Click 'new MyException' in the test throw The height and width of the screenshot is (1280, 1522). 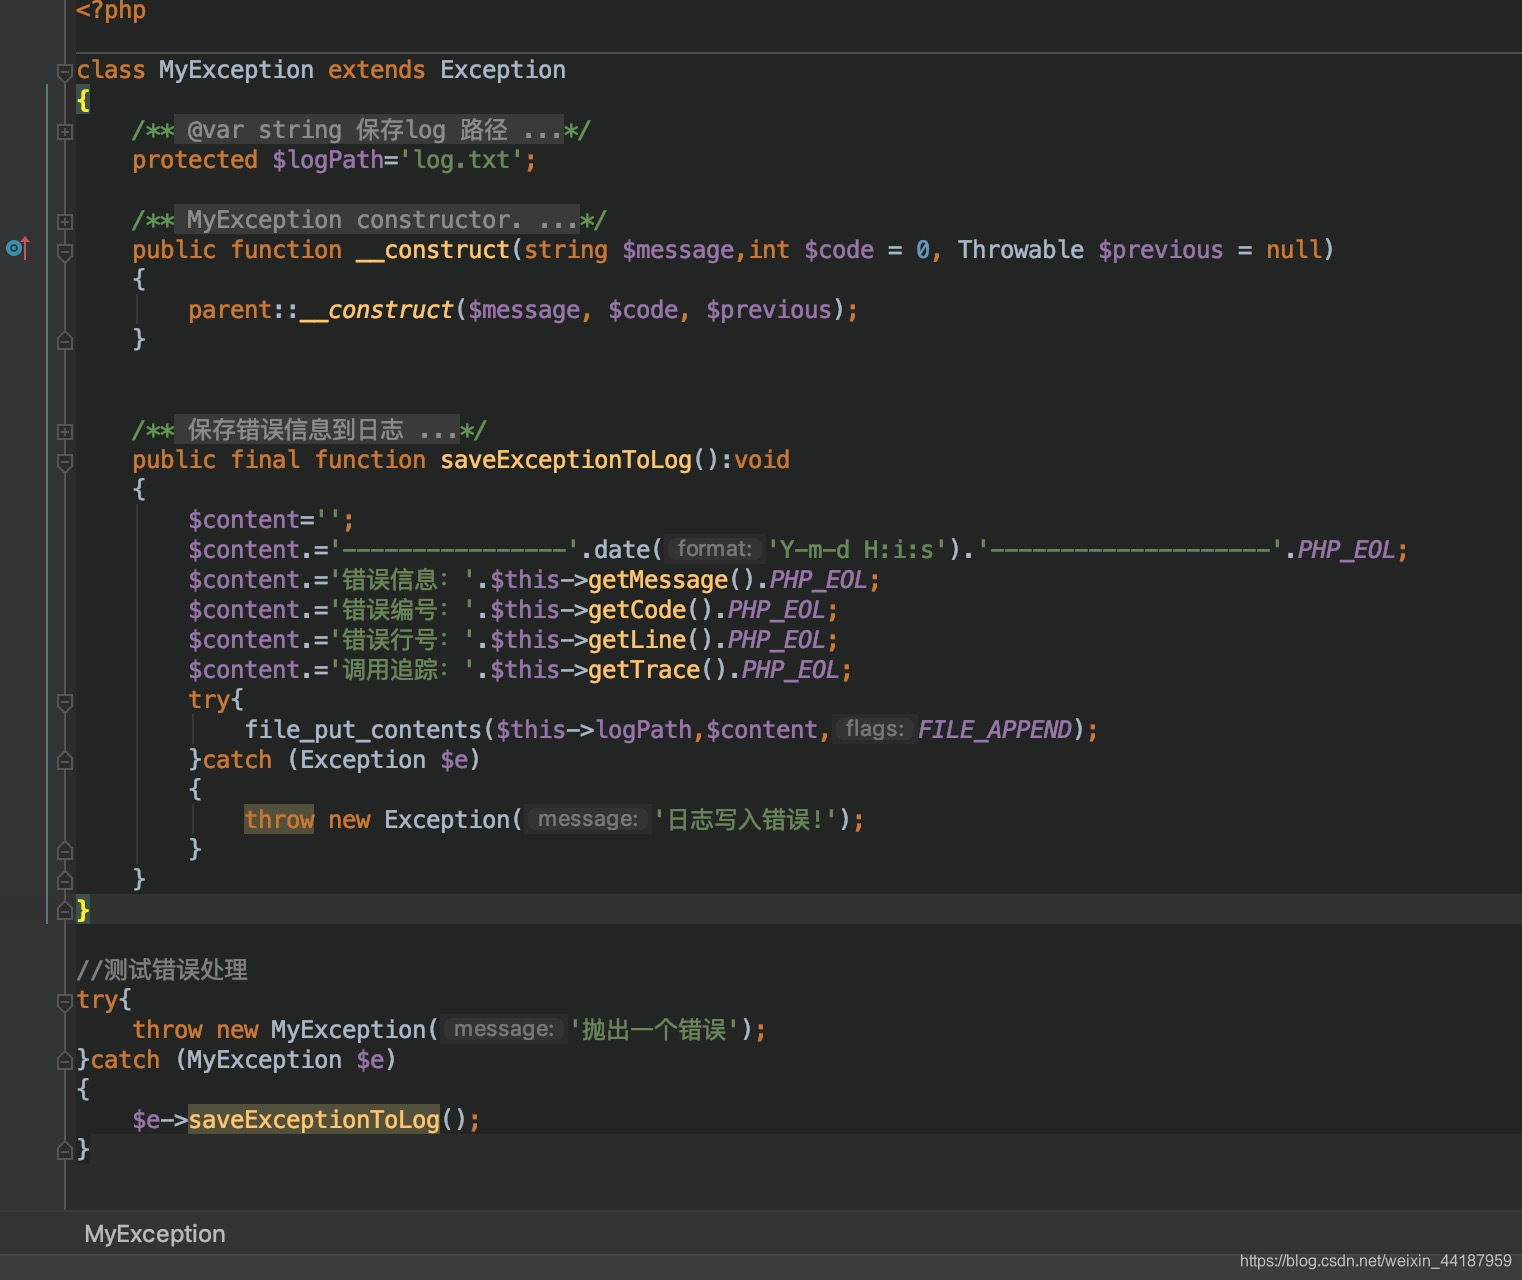321,1030
